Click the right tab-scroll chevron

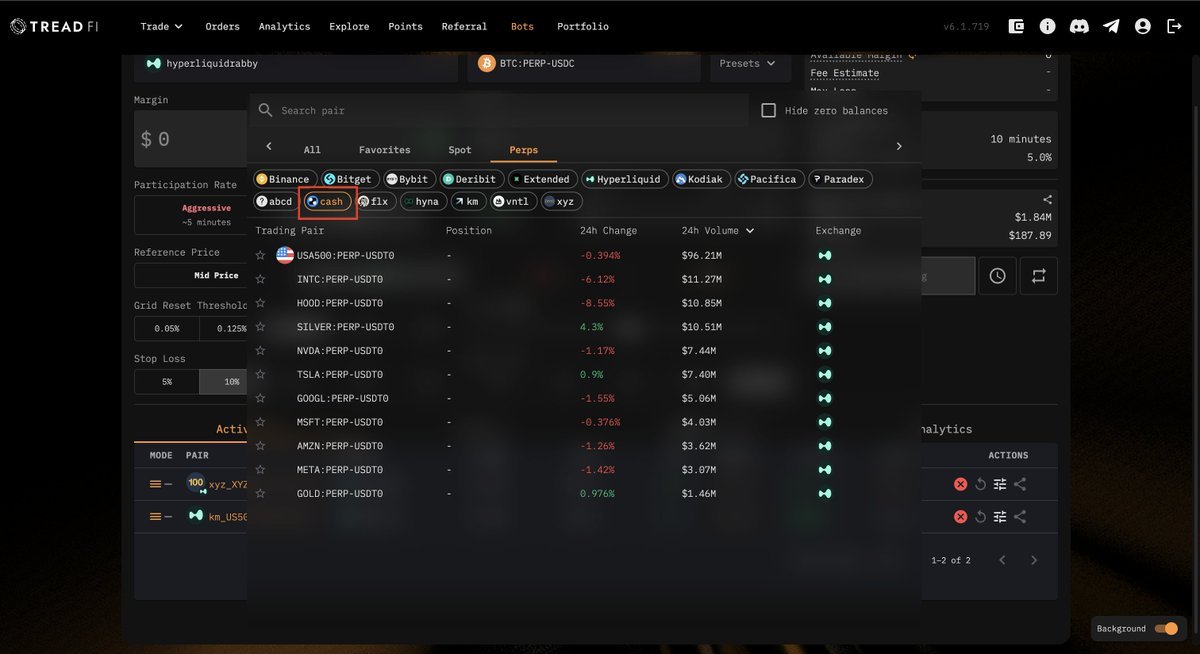(x=899, y=147)
